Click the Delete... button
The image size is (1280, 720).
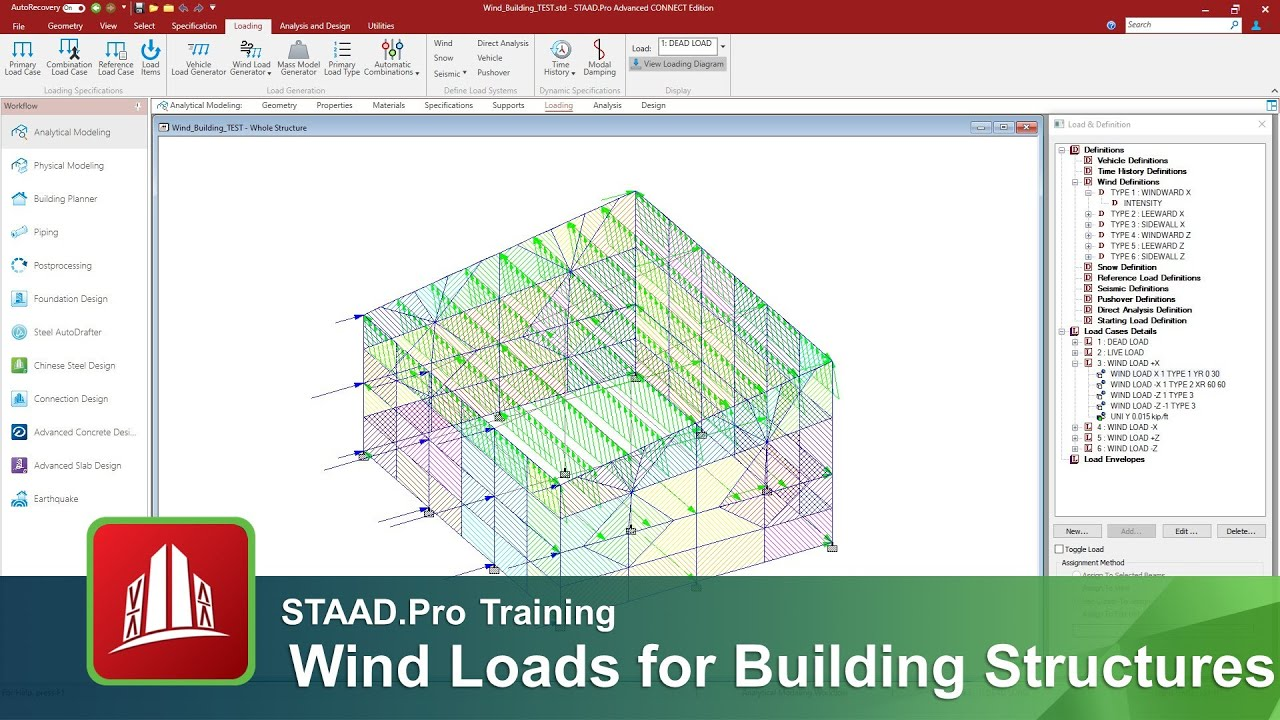point(1241,531)
